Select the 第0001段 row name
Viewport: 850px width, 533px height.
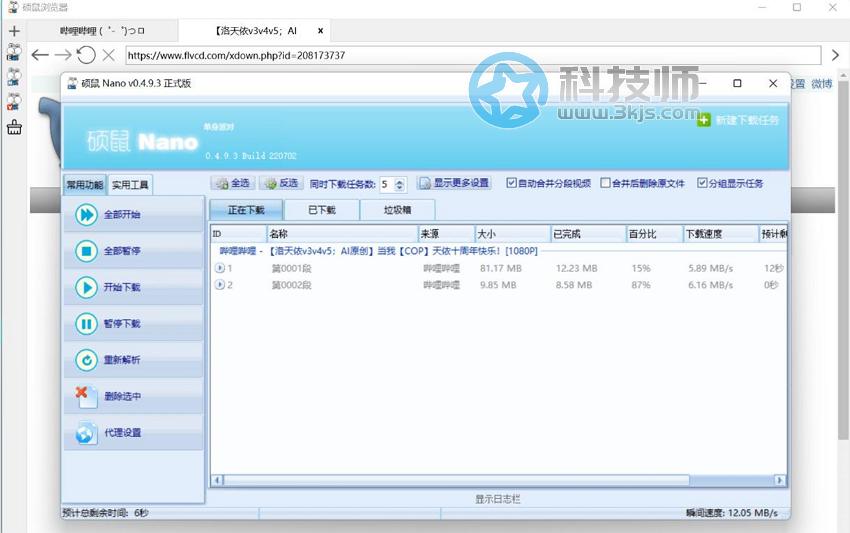click(x=291, y=268)
